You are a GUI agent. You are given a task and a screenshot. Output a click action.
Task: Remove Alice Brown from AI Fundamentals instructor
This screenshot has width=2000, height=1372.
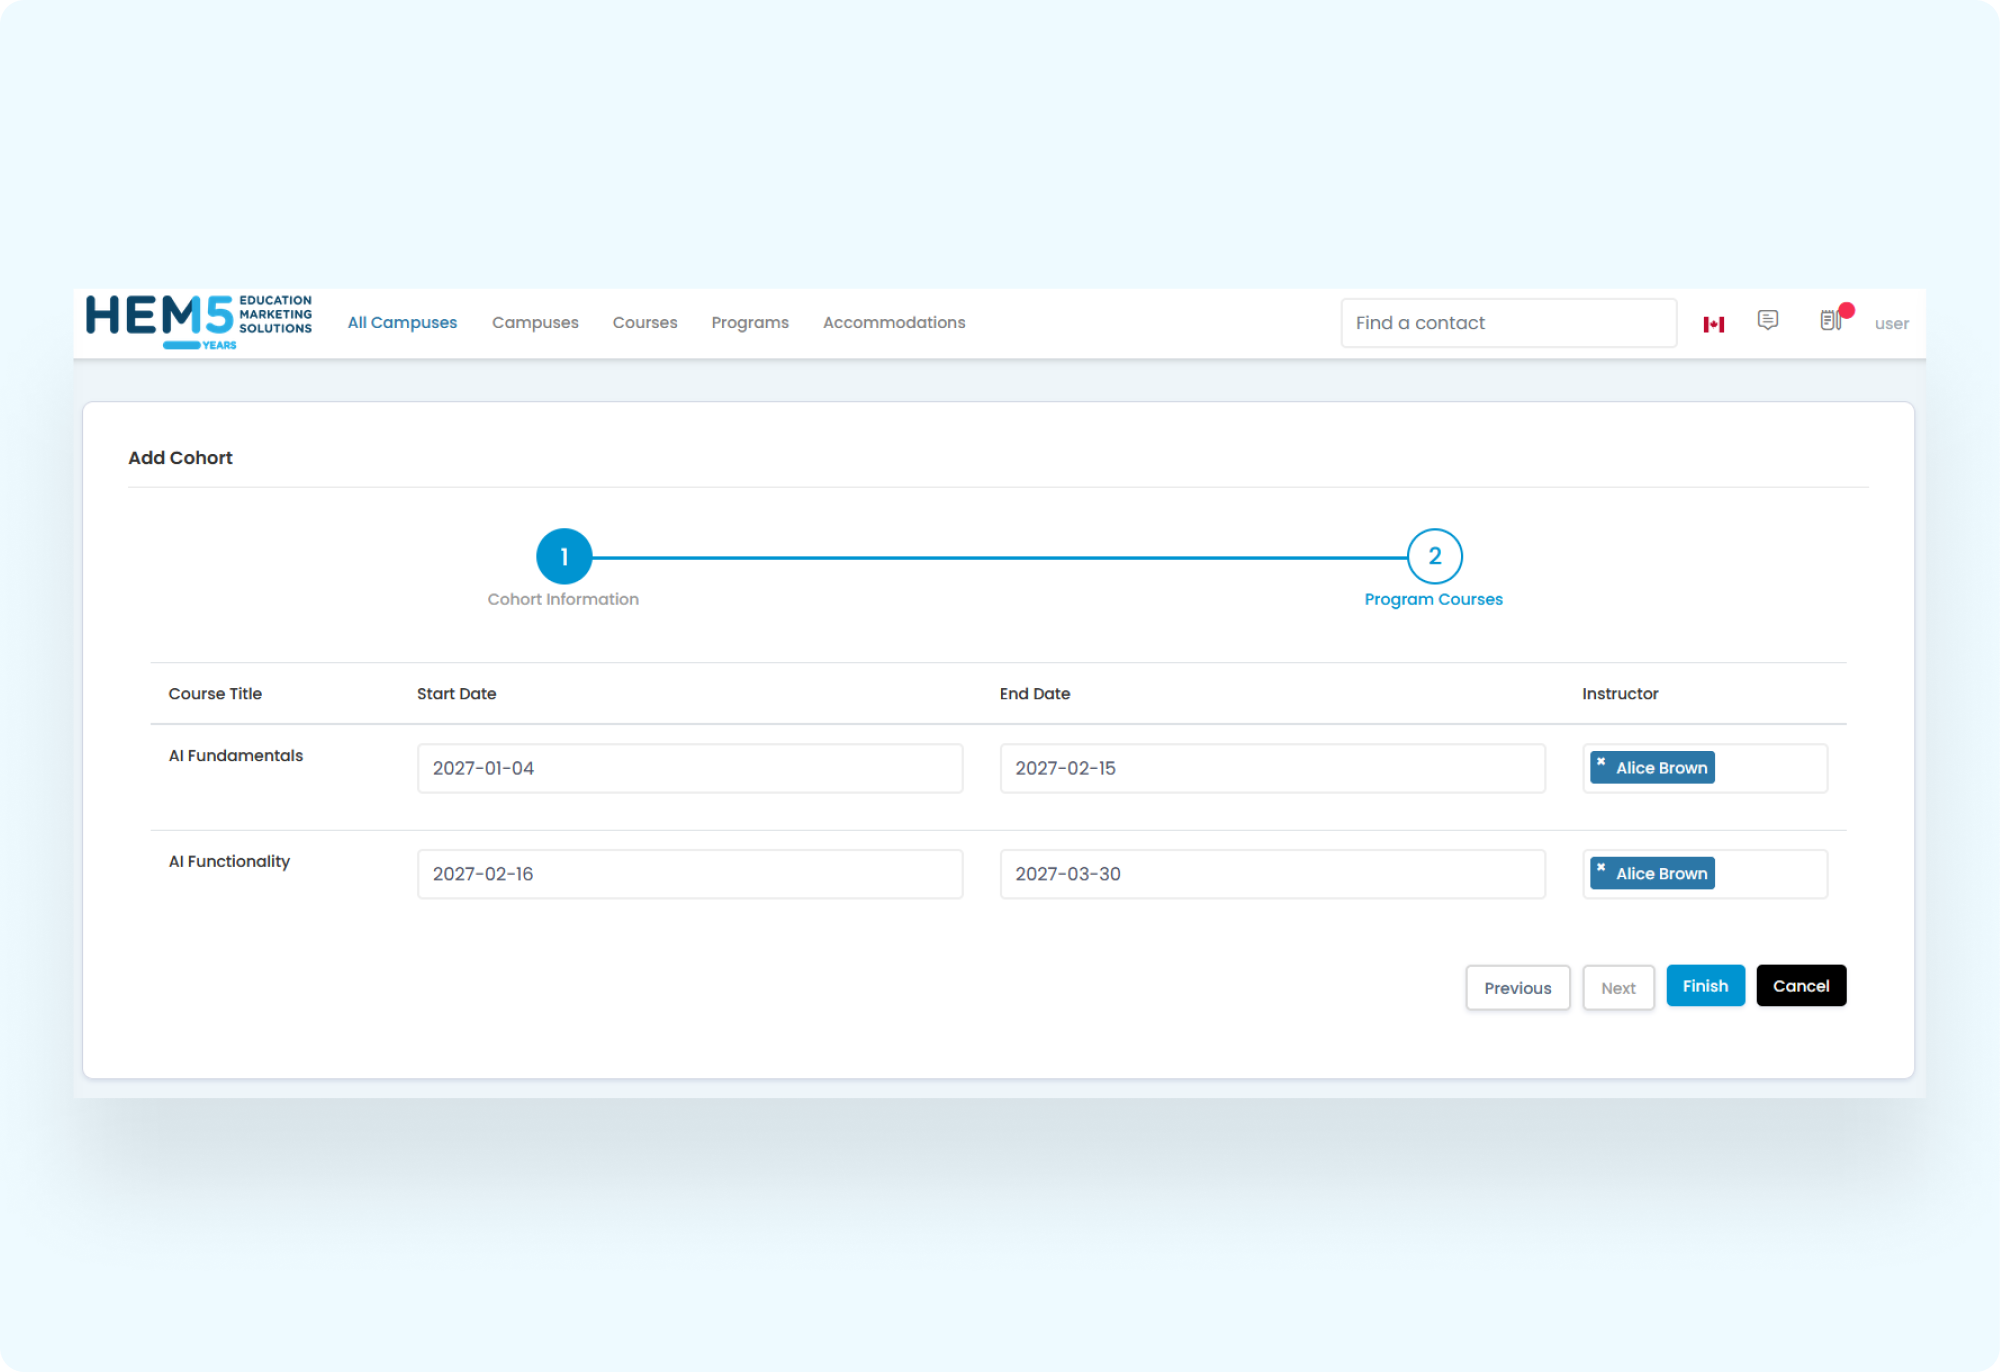point(1601,762)
